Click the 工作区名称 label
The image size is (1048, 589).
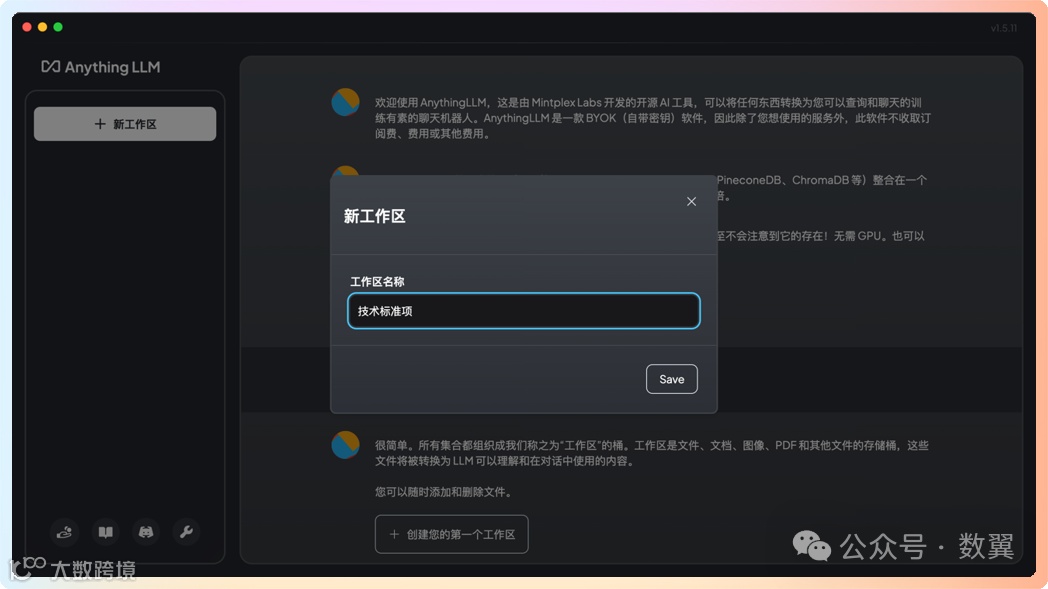(x=377, y=281)
